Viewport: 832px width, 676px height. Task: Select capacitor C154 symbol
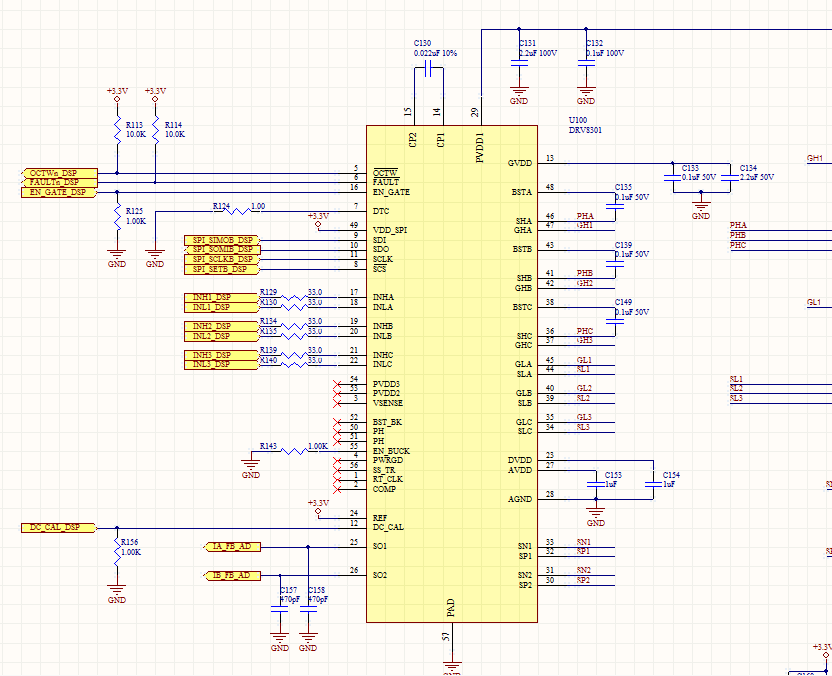click(653, 484)
